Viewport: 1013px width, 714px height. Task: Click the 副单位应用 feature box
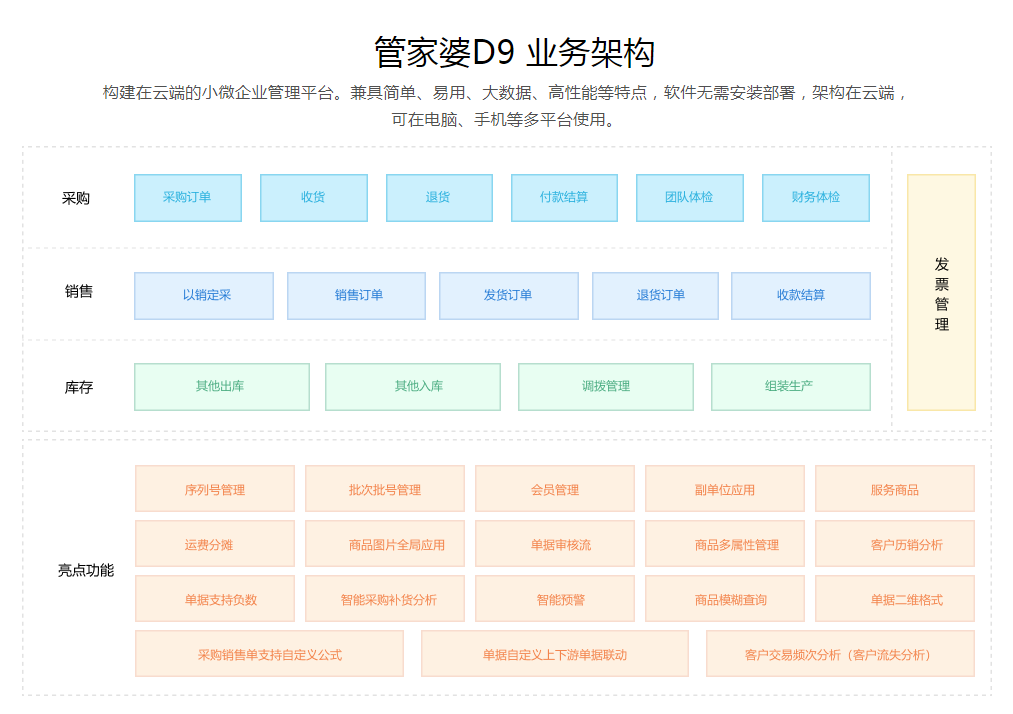[x=725, y=488]
